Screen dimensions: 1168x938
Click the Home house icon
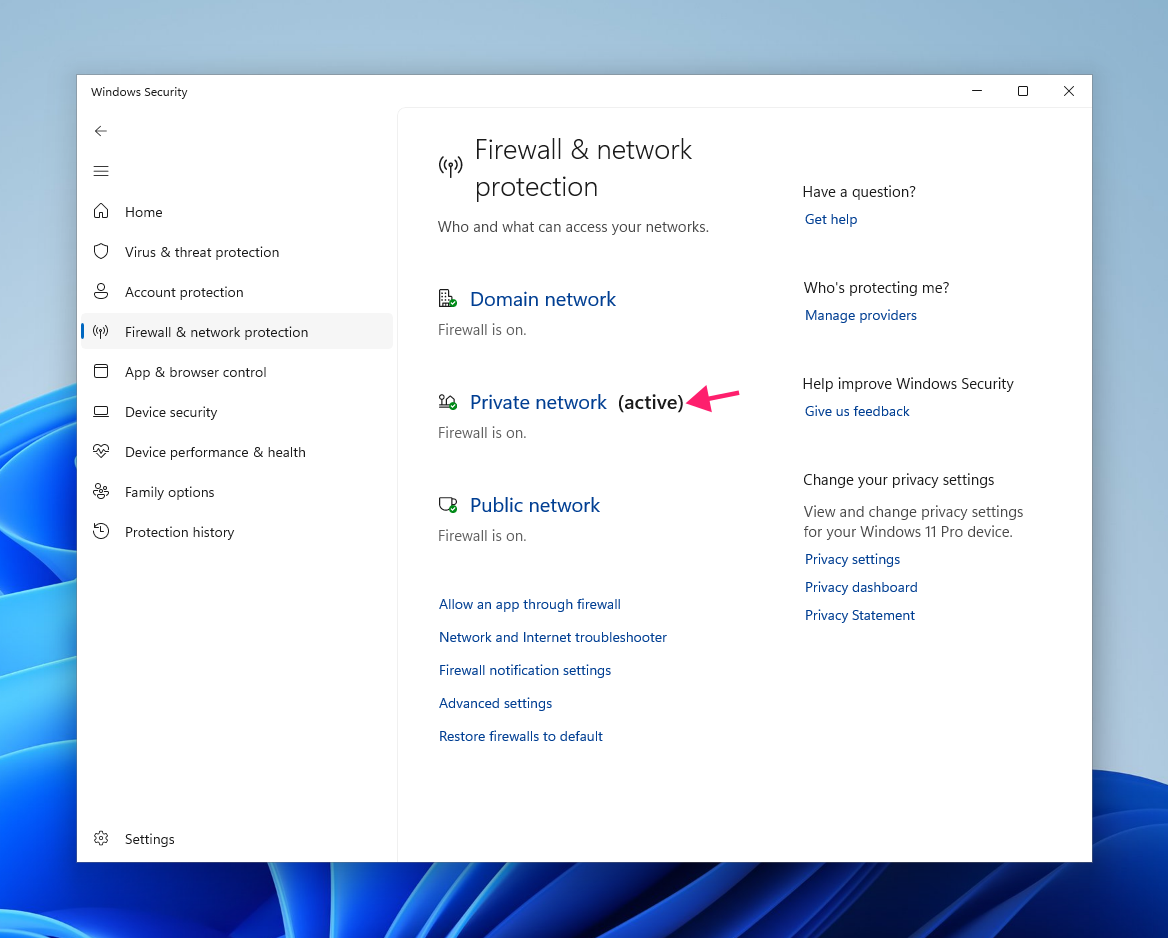[x=101, y=212]
